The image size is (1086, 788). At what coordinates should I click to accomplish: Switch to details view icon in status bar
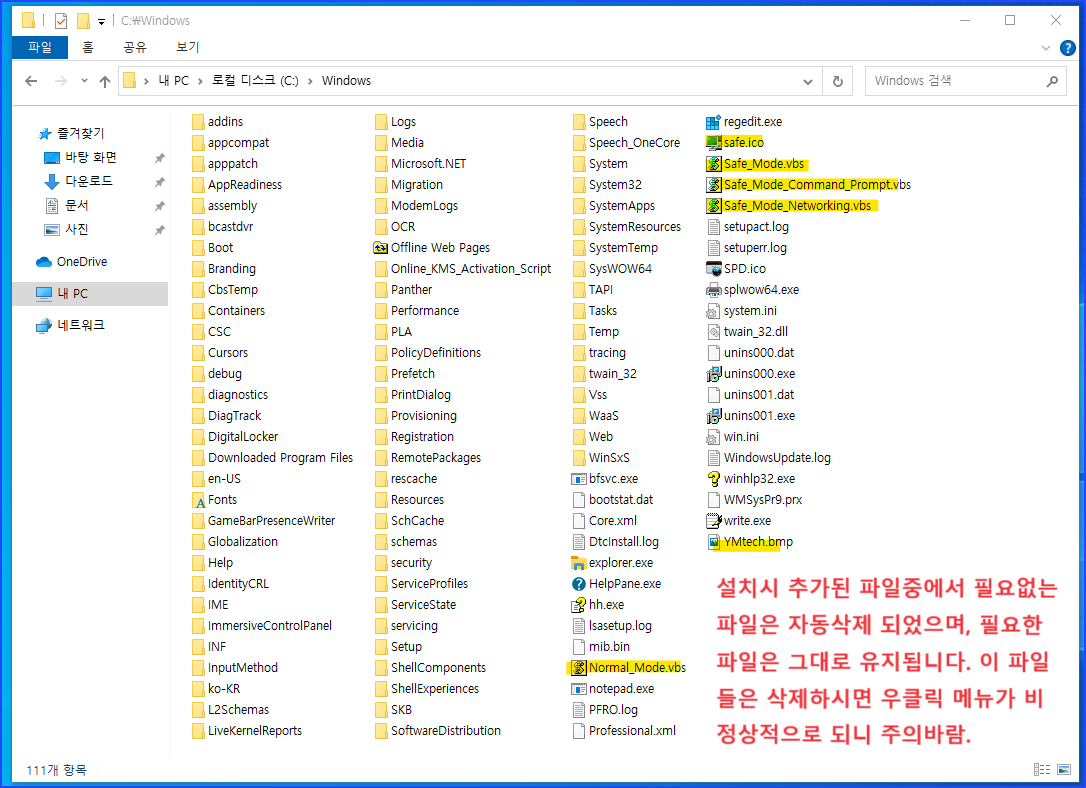(1042, 769)
